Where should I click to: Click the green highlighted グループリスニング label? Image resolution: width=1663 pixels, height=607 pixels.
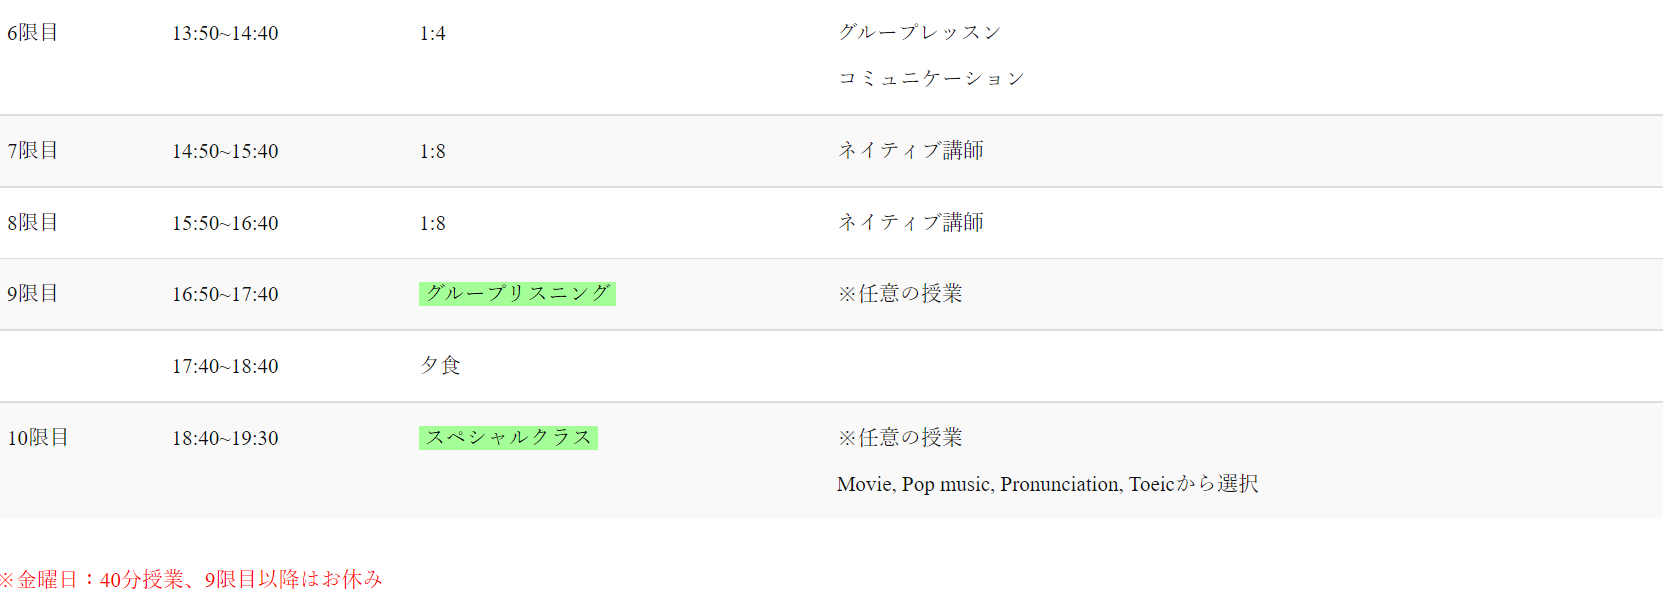pyautogui.click(x=517, y=294)
